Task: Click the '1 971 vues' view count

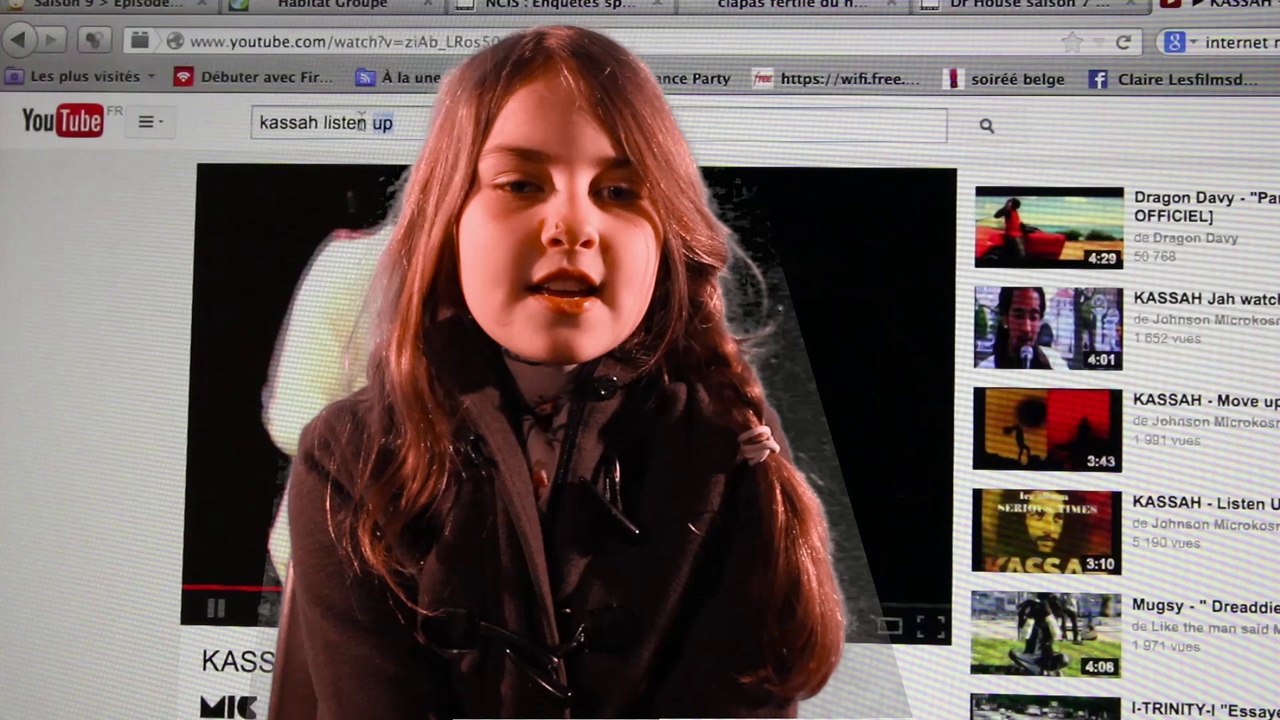Action: (1166, 646)
